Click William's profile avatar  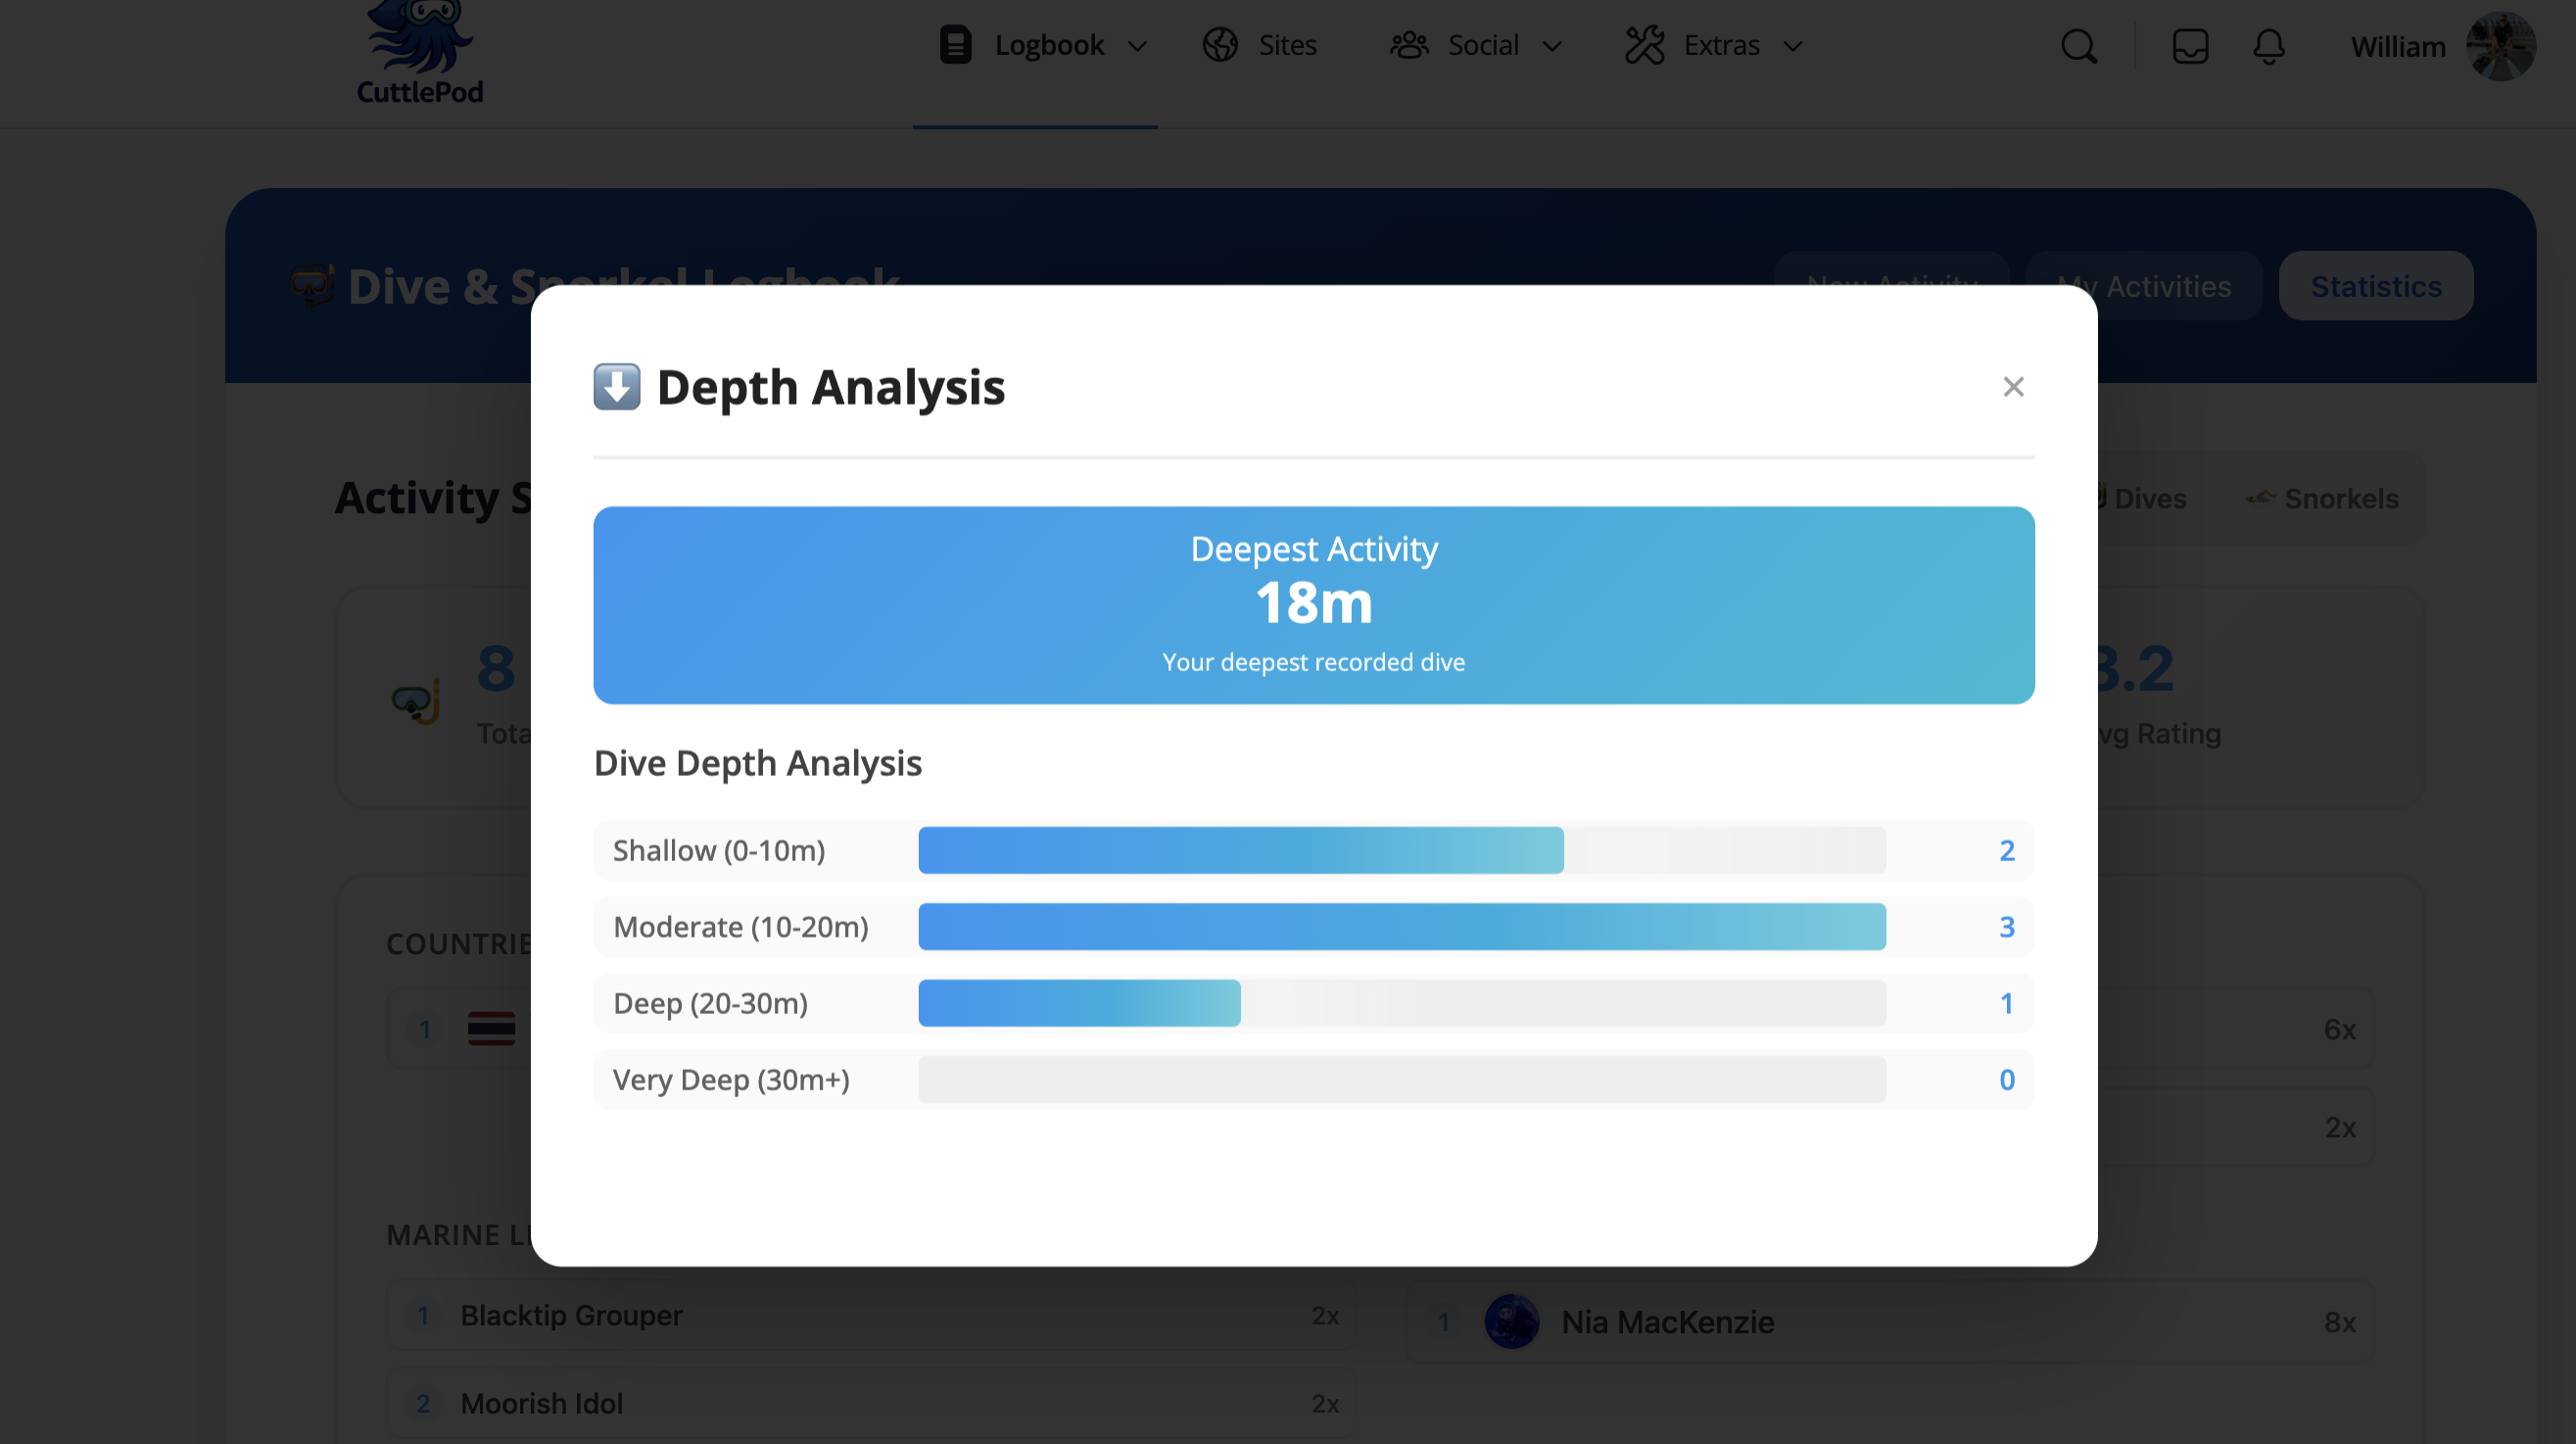[x=2499, y=47]
